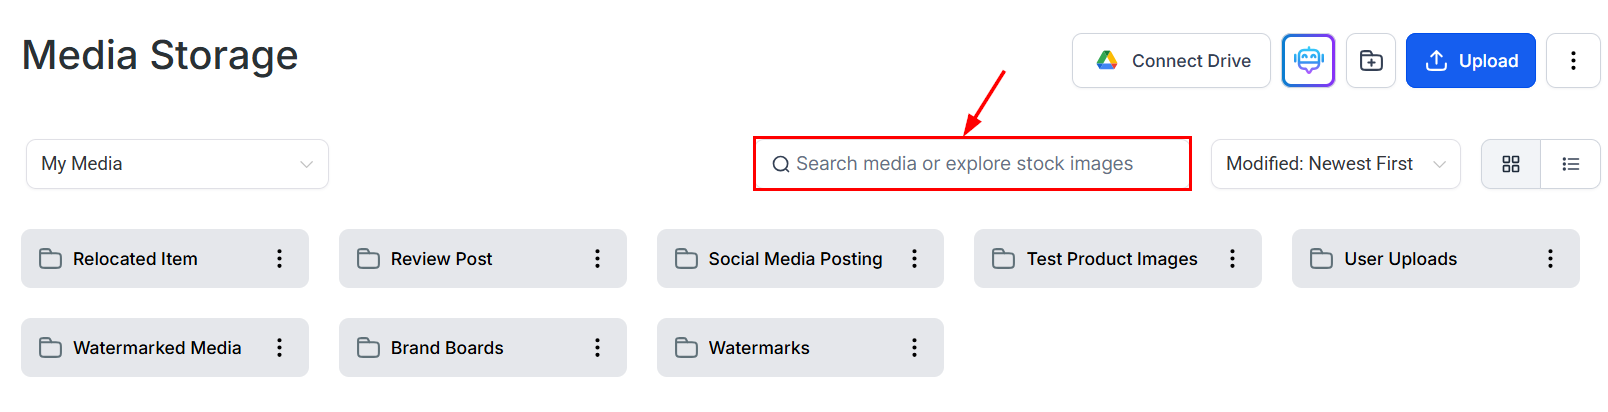Open the Brand Boards folder
1608x412 pixels.
447,348
